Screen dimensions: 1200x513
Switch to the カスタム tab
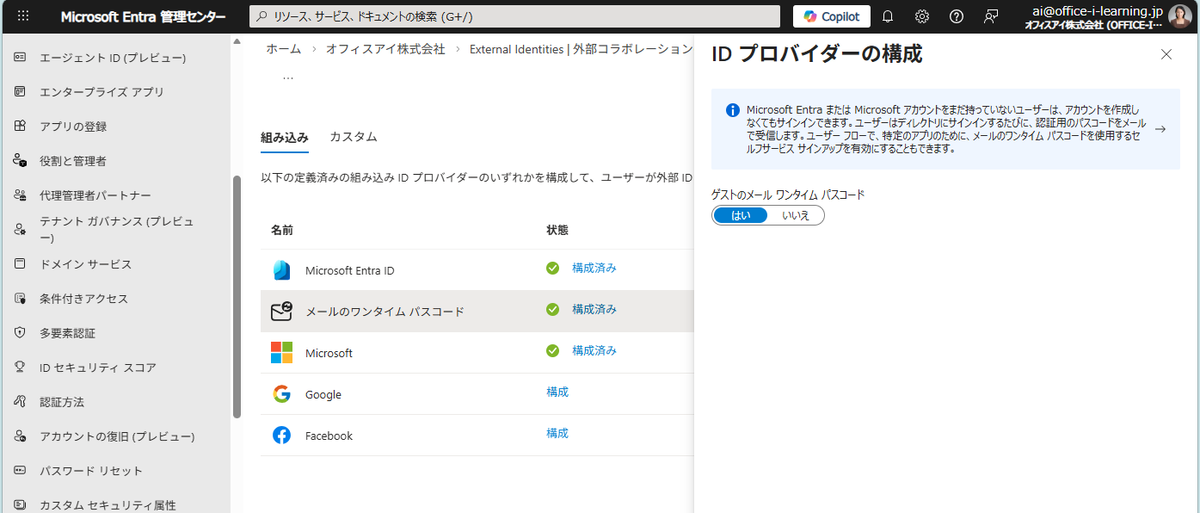click(353, 137)
